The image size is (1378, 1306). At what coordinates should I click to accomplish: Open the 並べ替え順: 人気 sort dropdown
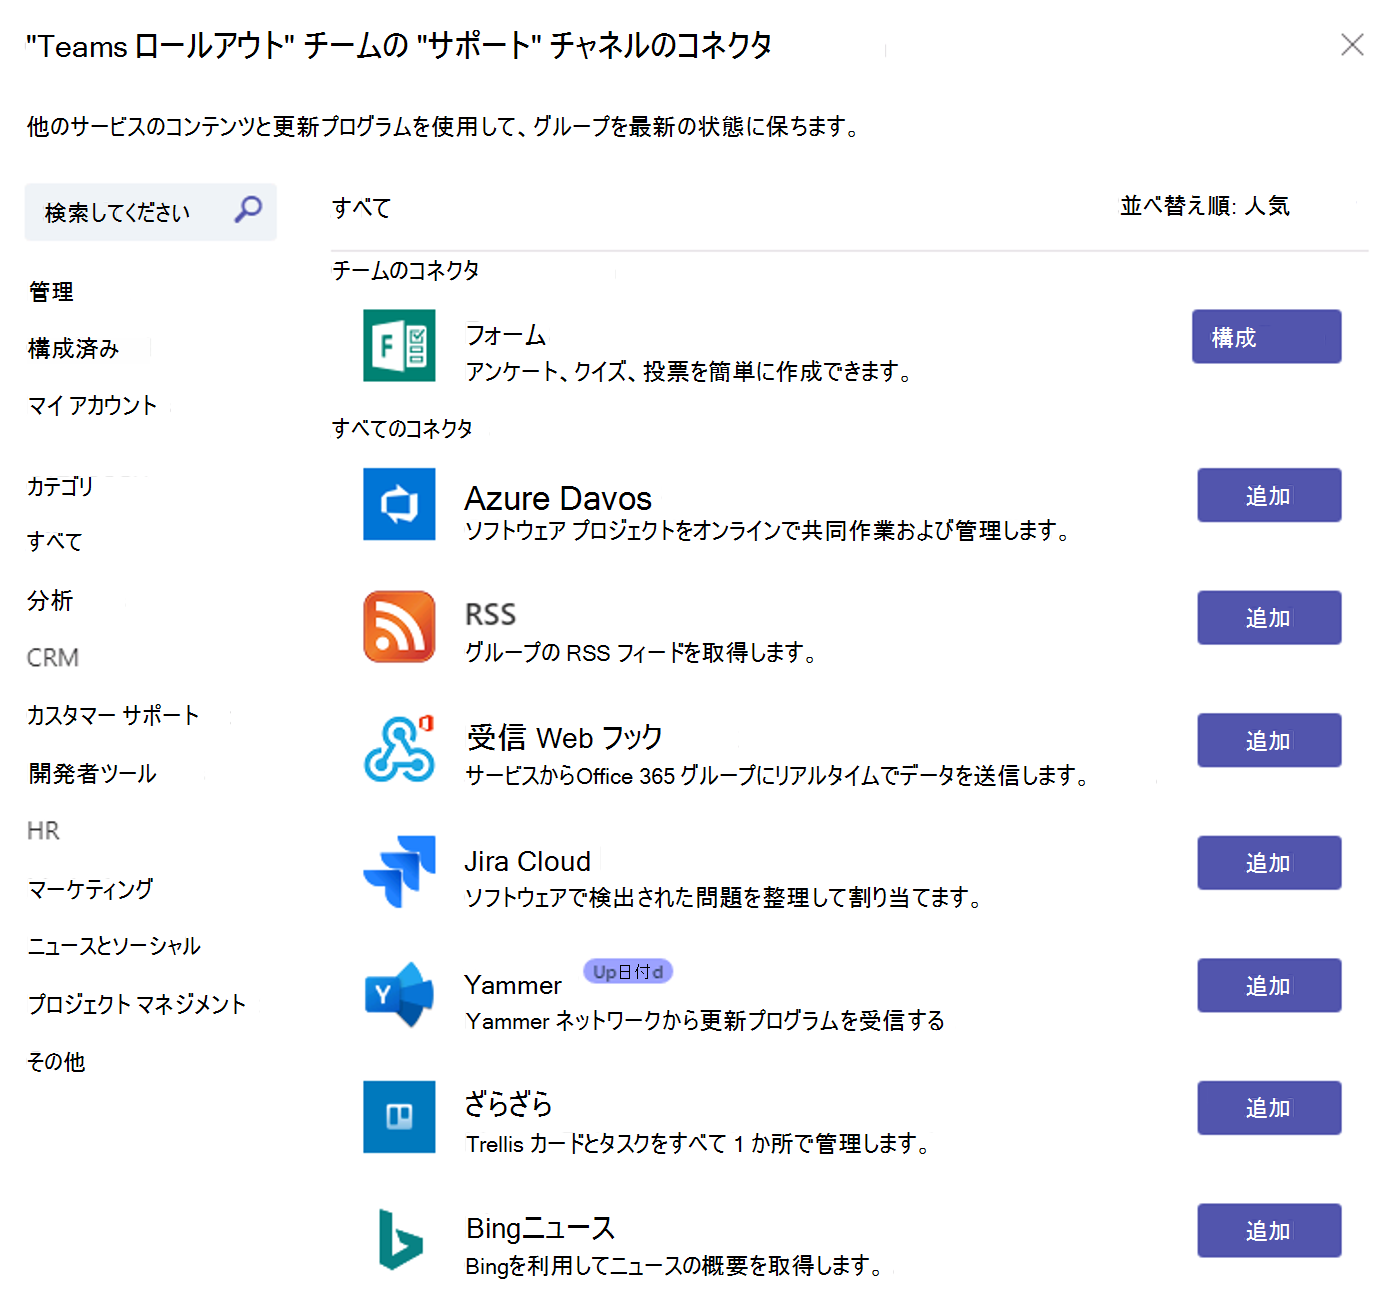click(x=1205, y=206)
